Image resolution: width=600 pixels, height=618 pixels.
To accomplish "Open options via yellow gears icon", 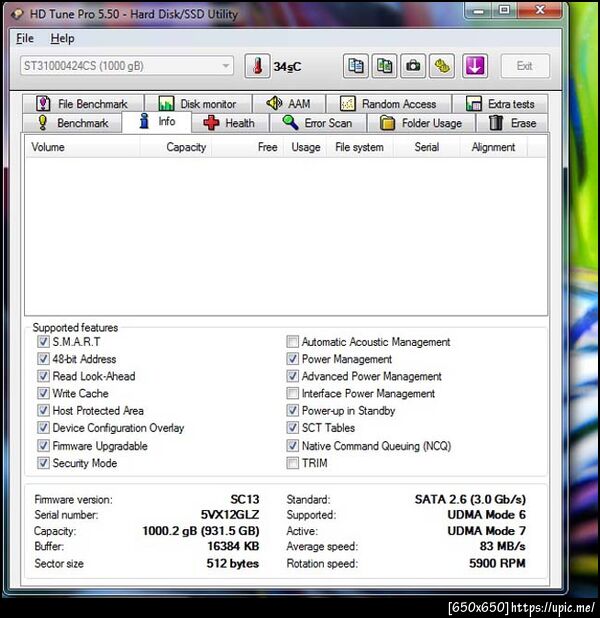I will click(442, 66).
